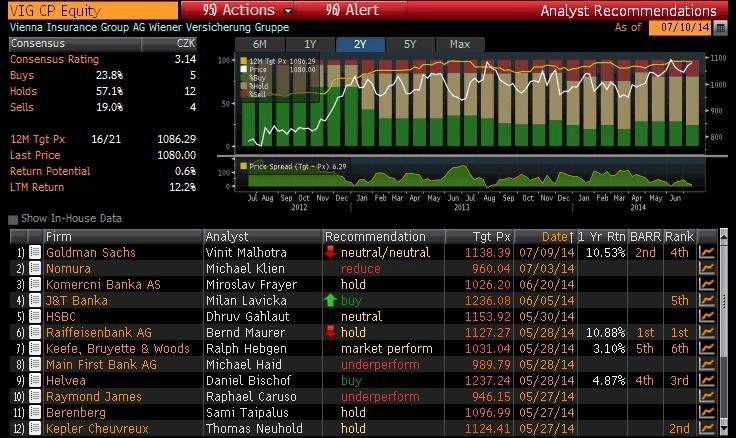Image resolution: width=736 pixels, height=438 pixels.
Task: Select the 6M chart range tab
Action: (260, 44)
